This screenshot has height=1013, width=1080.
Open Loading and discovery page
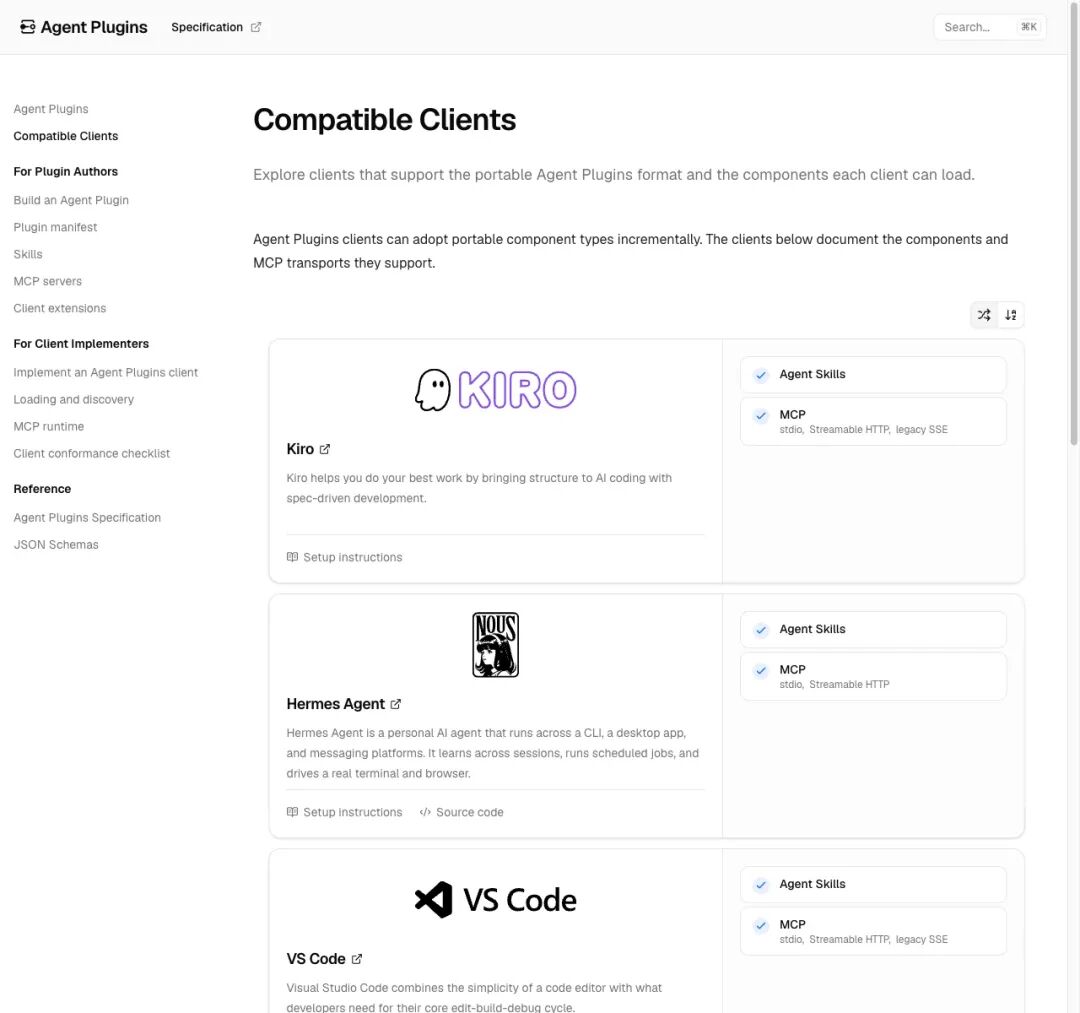(74, 399)
